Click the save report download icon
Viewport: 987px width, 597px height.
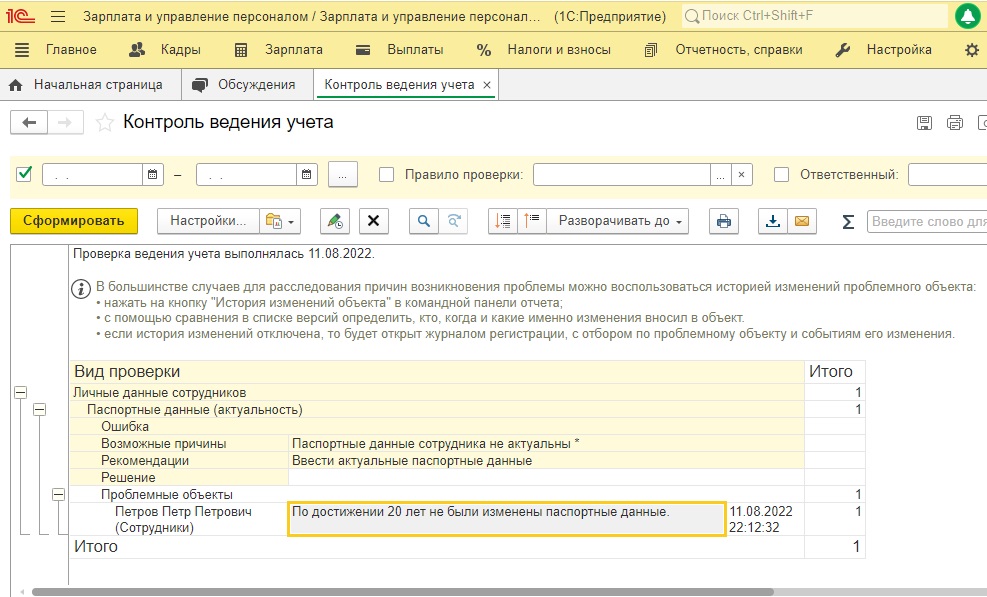coord(773,221)
